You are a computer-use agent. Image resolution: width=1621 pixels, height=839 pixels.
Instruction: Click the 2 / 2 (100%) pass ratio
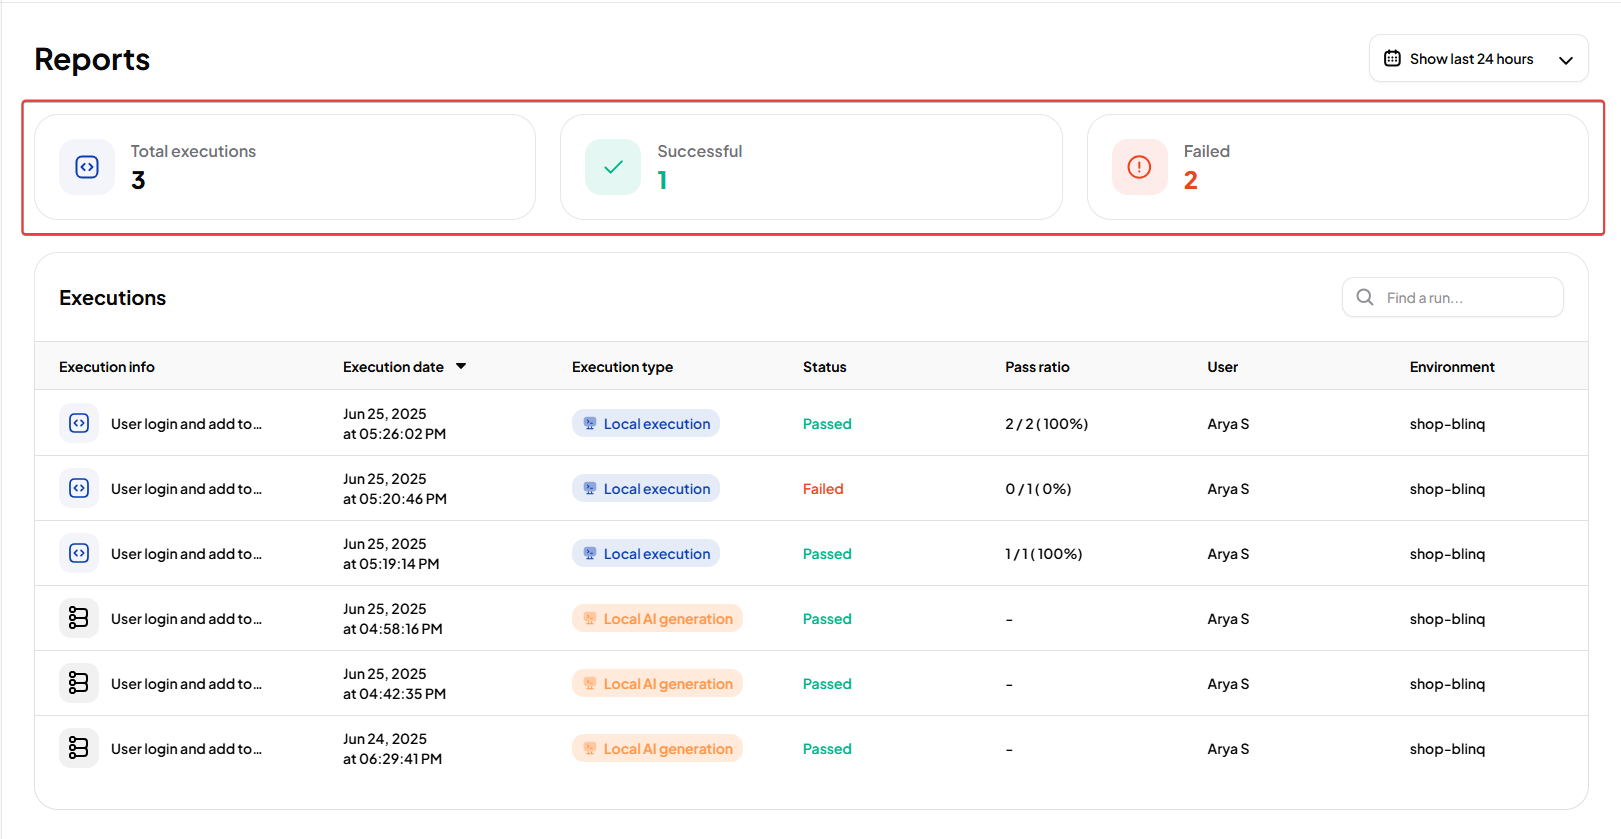pyautogui.click(x=1046, y=424)
